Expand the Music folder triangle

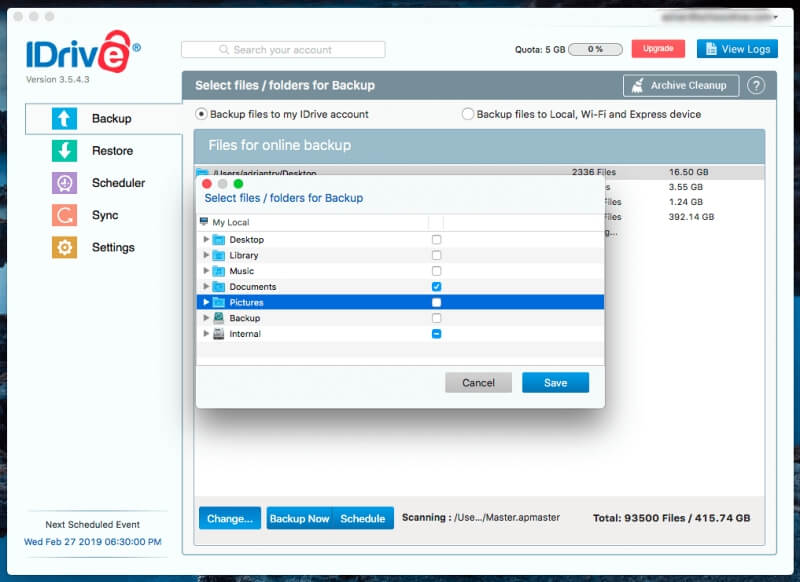point(206,271)
